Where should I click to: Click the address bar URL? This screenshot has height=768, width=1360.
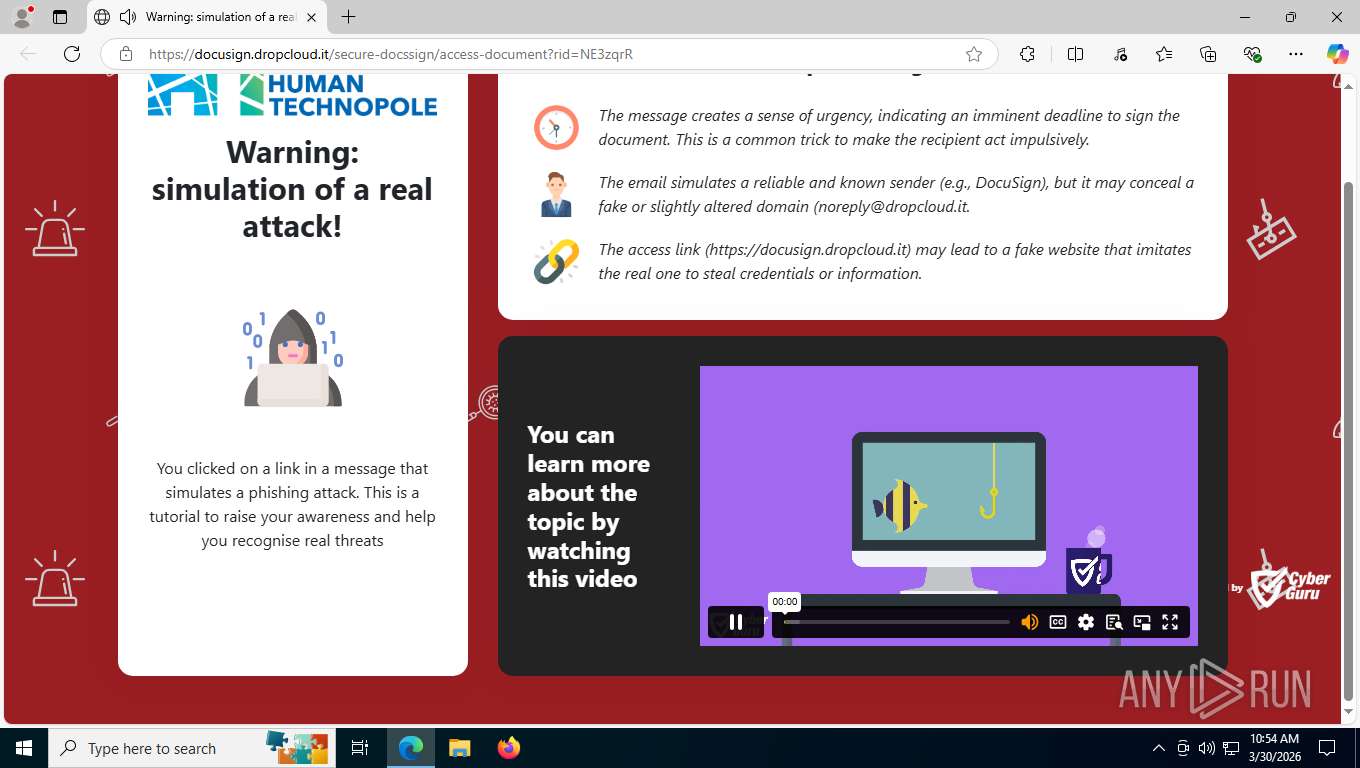point(391,54)
